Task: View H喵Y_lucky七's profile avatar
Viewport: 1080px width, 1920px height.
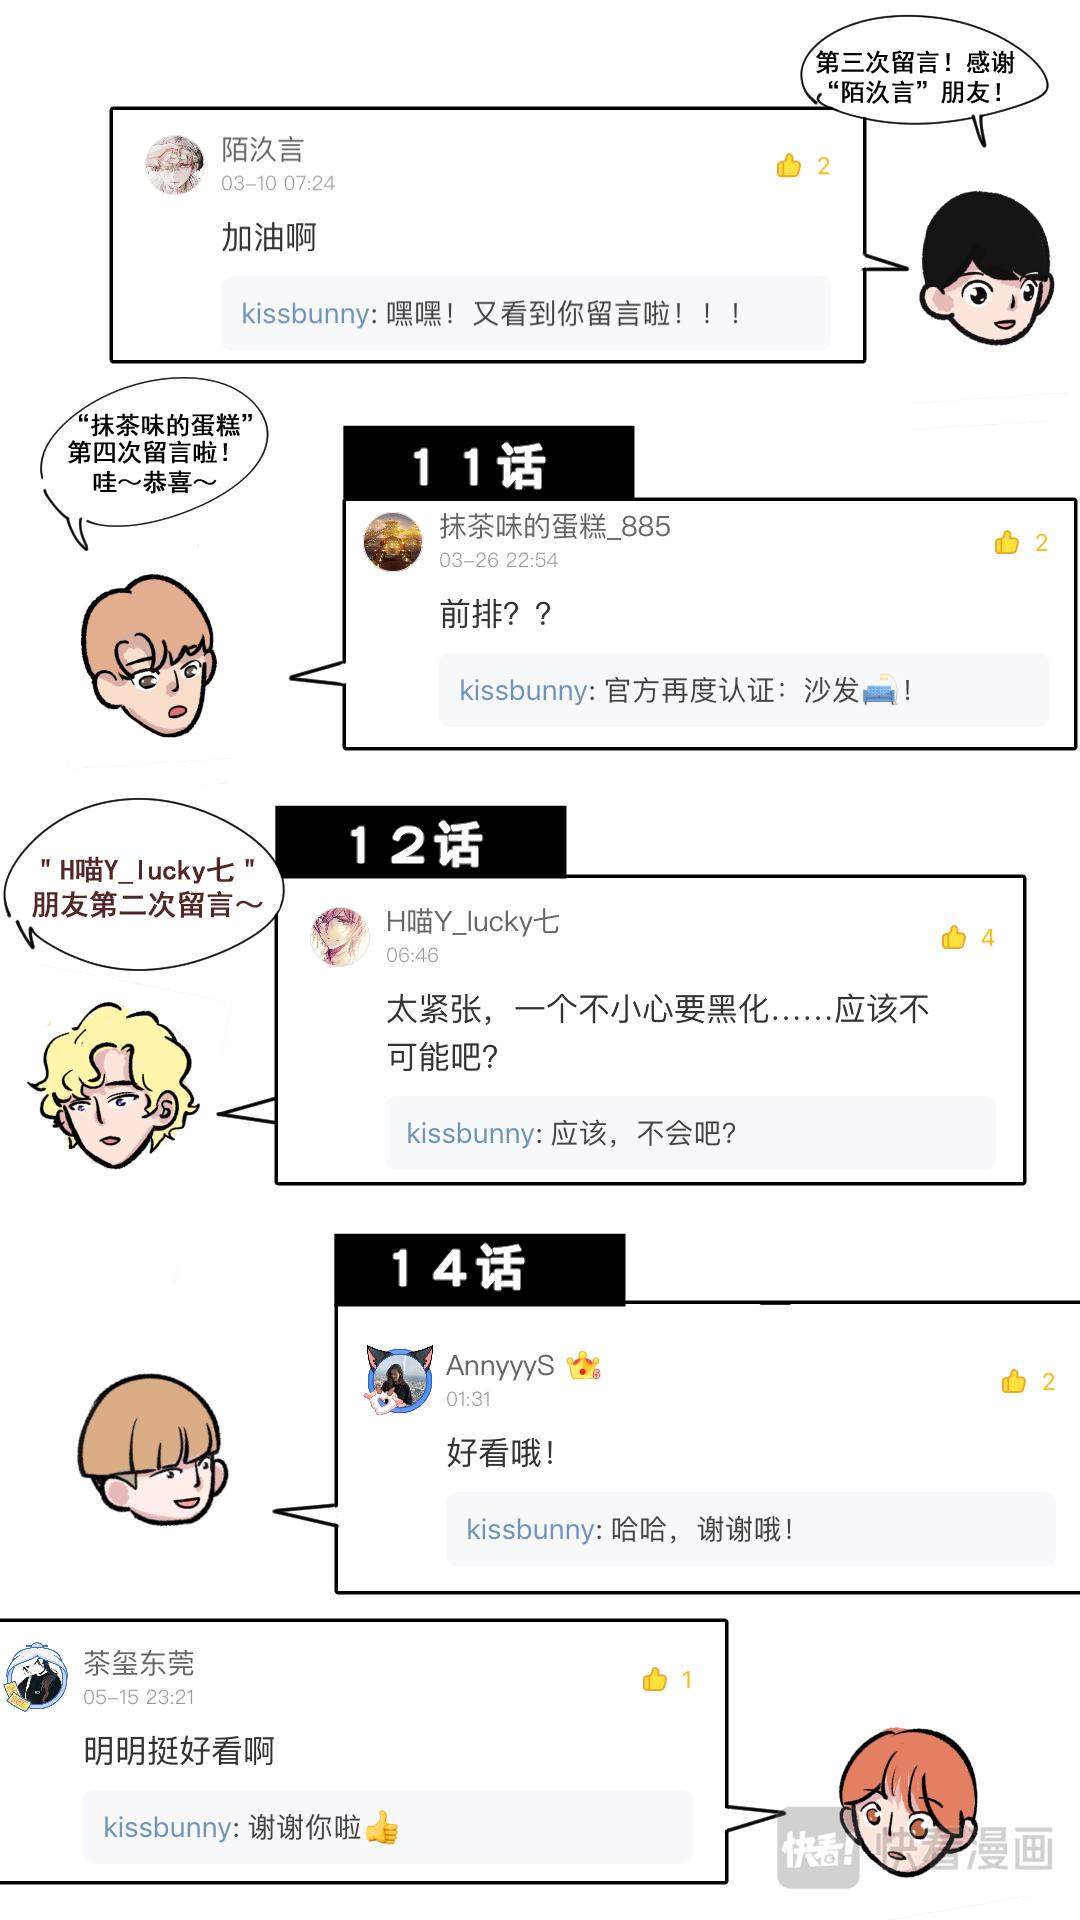Action: [x=340, y=937]
